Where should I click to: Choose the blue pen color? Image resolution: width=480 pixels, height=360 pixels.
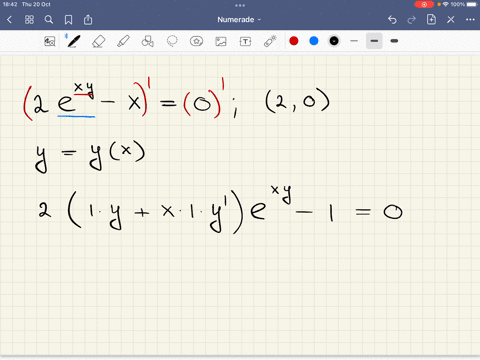(314, 41)
